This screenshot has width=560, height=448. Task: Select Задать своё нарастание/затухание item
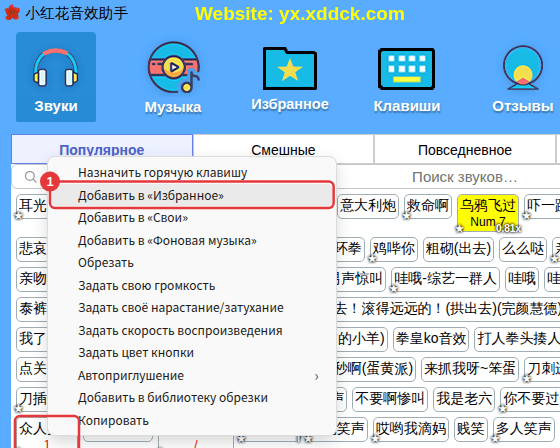[192, 308]
